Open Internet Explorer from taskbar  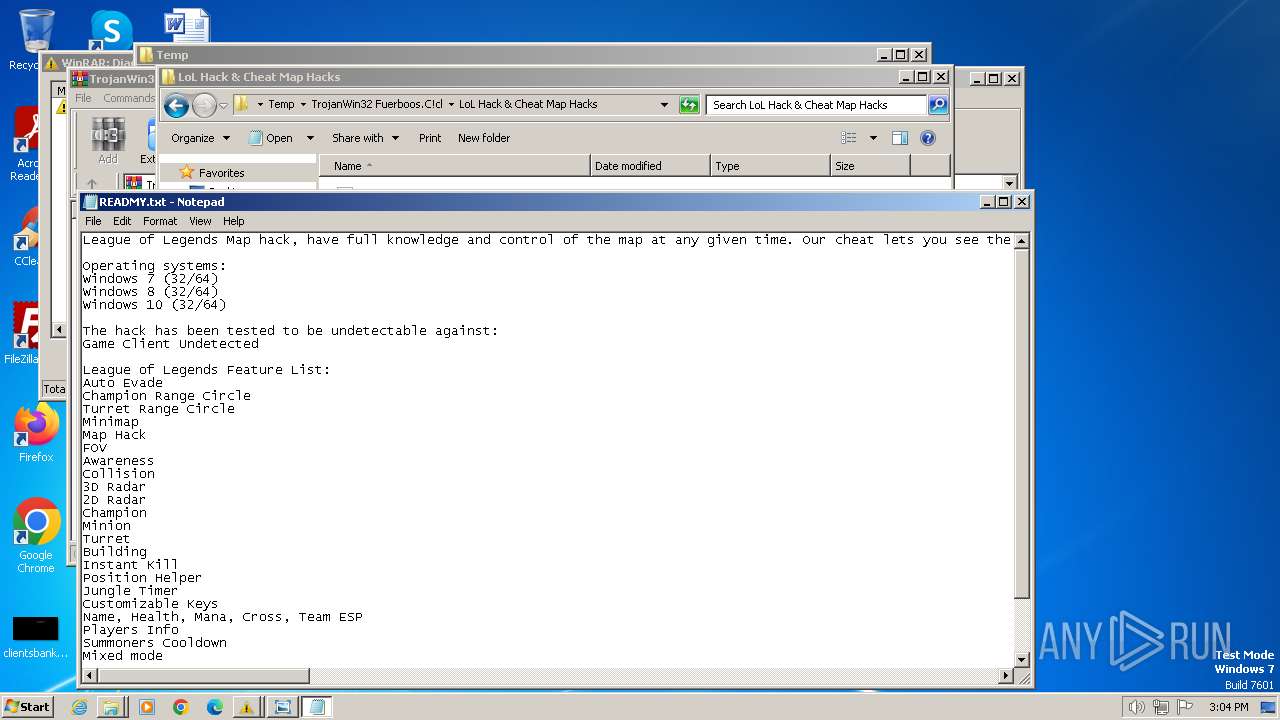(79, 707)
